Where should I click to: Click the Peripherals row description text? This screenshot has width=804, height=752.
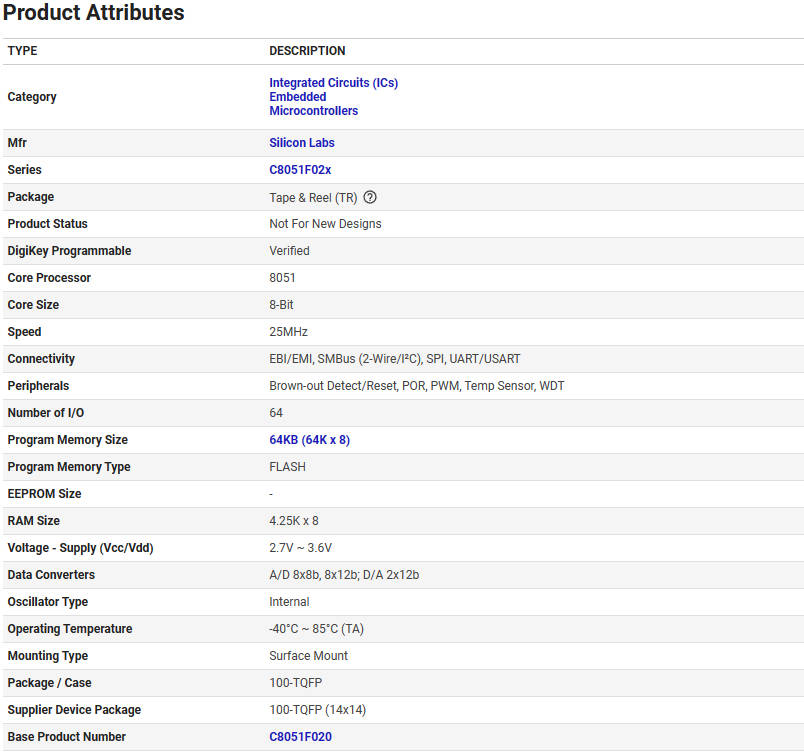coord(416,386)
